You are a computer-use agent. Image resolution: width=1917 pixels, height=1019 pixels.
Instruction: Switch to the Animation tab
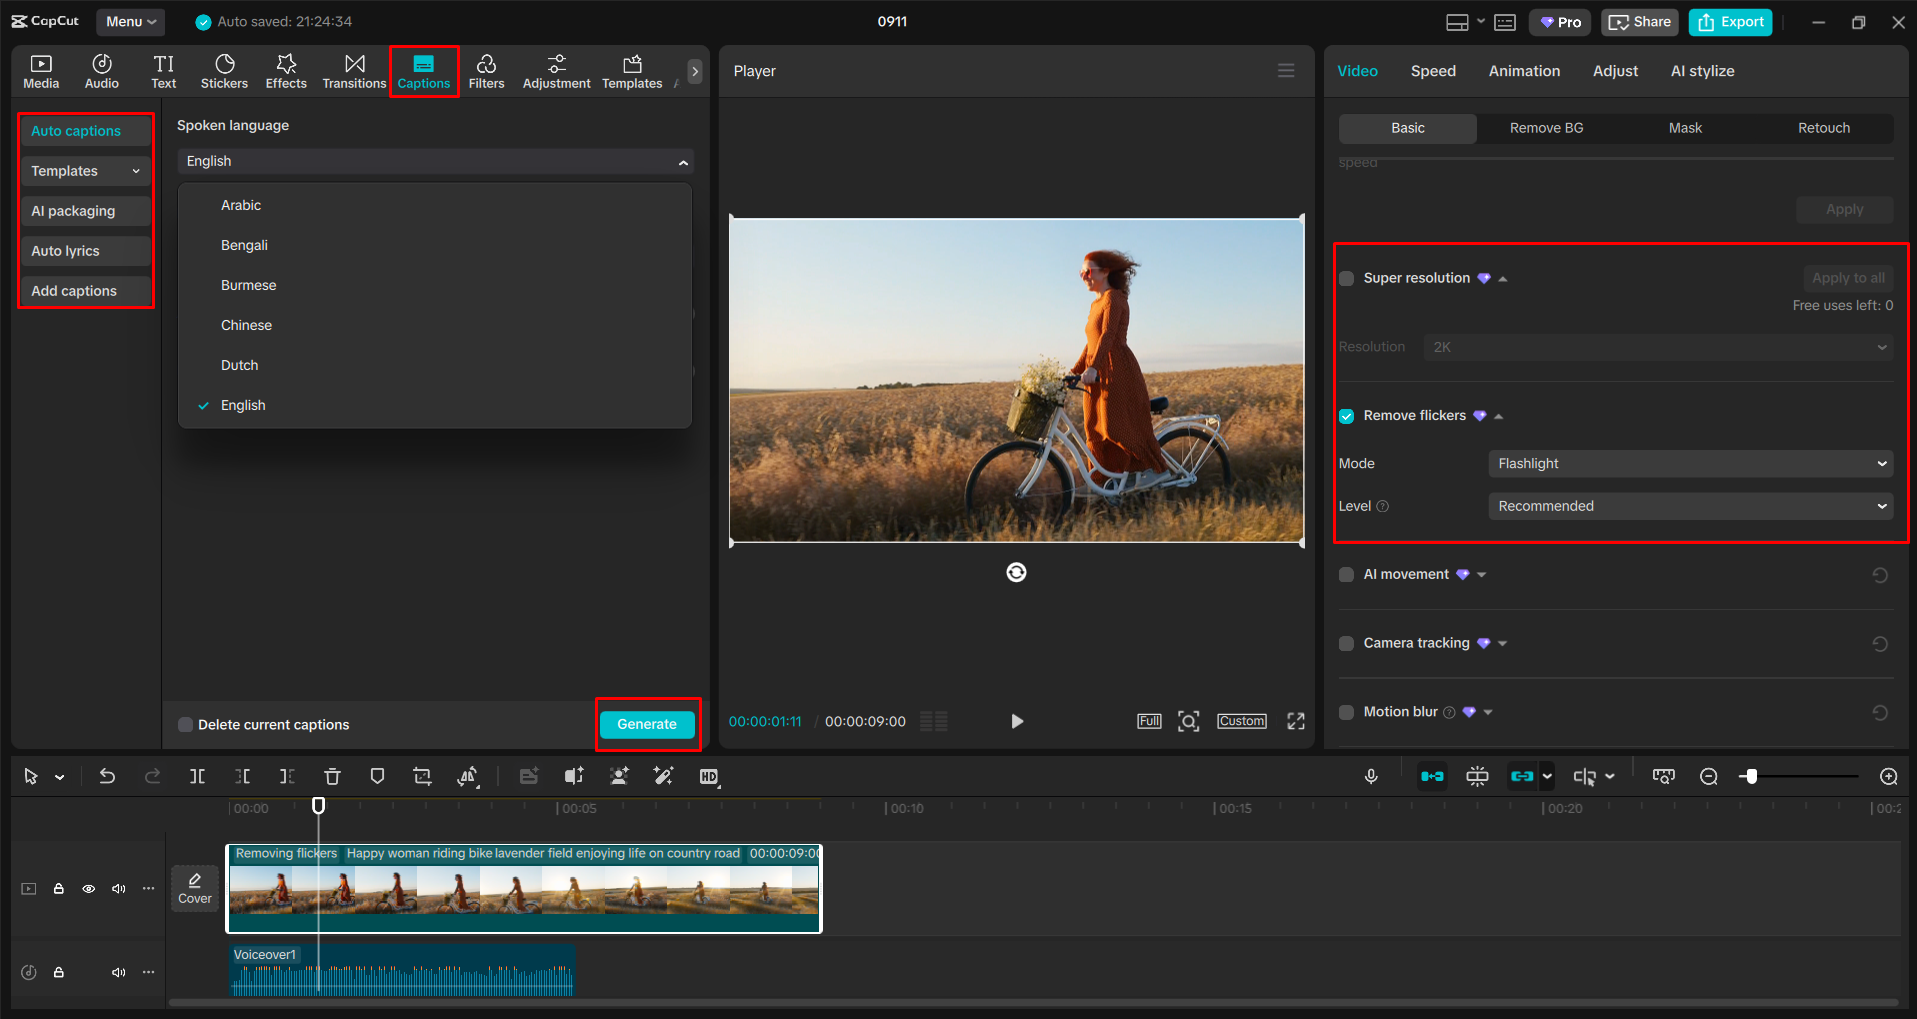point(1523,71)
